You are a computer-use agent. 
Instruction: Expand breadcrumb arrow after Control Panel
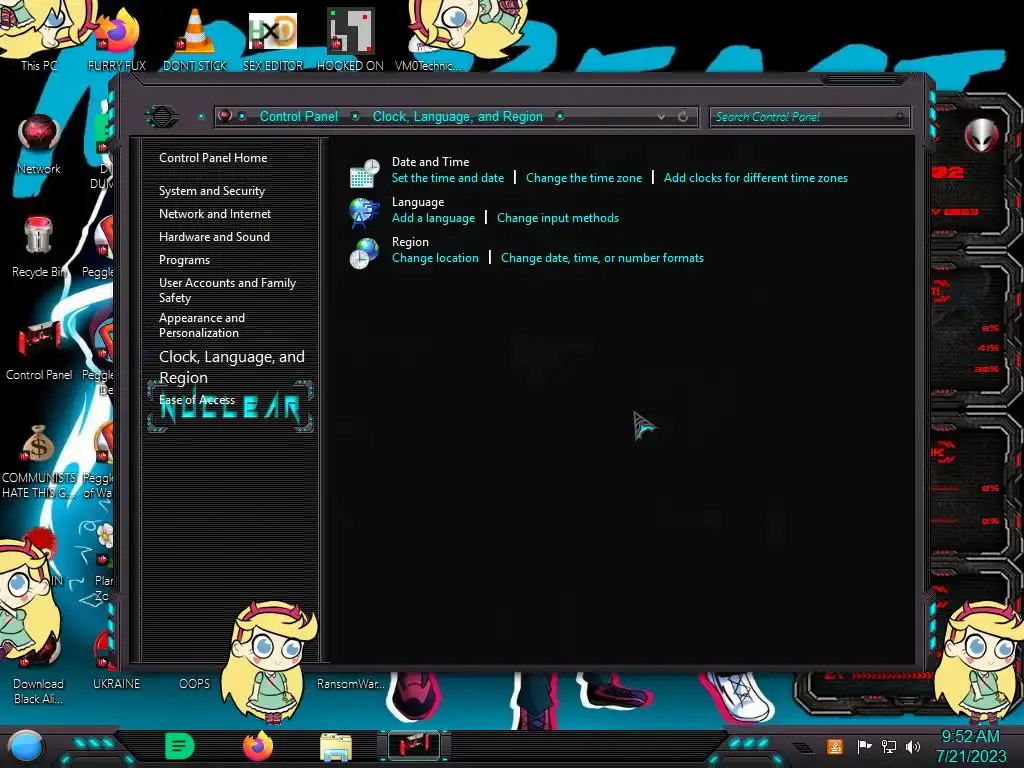(x=355, y=116)
